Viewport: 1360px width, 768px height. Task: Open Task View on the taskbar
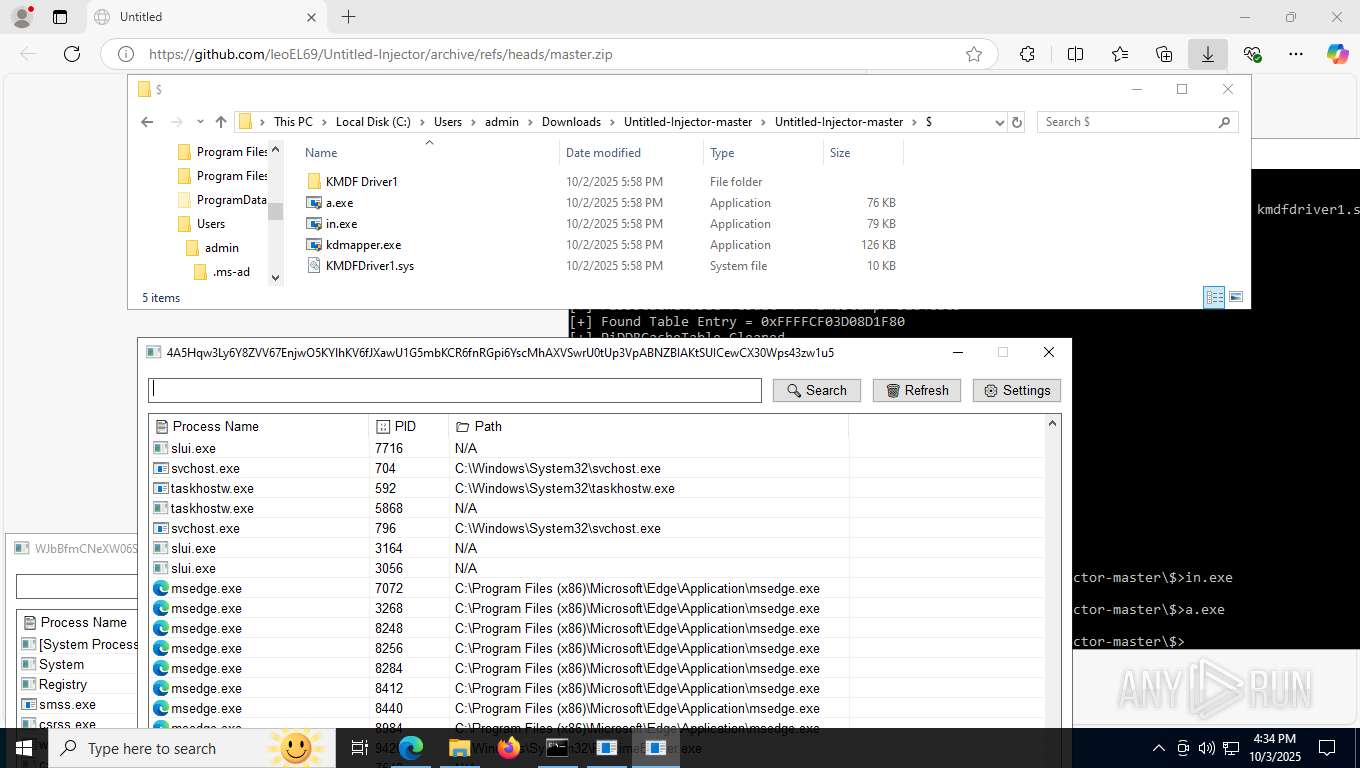pyautogui.click(x=360, y=748)
